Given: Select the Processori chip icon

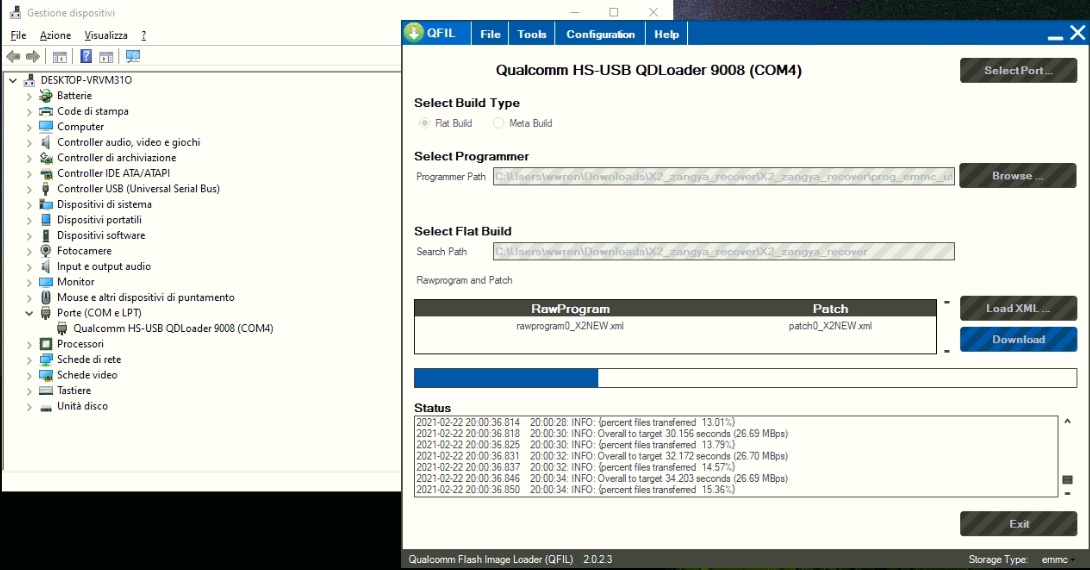Looking at the screenshot, I should click(46, 343).
